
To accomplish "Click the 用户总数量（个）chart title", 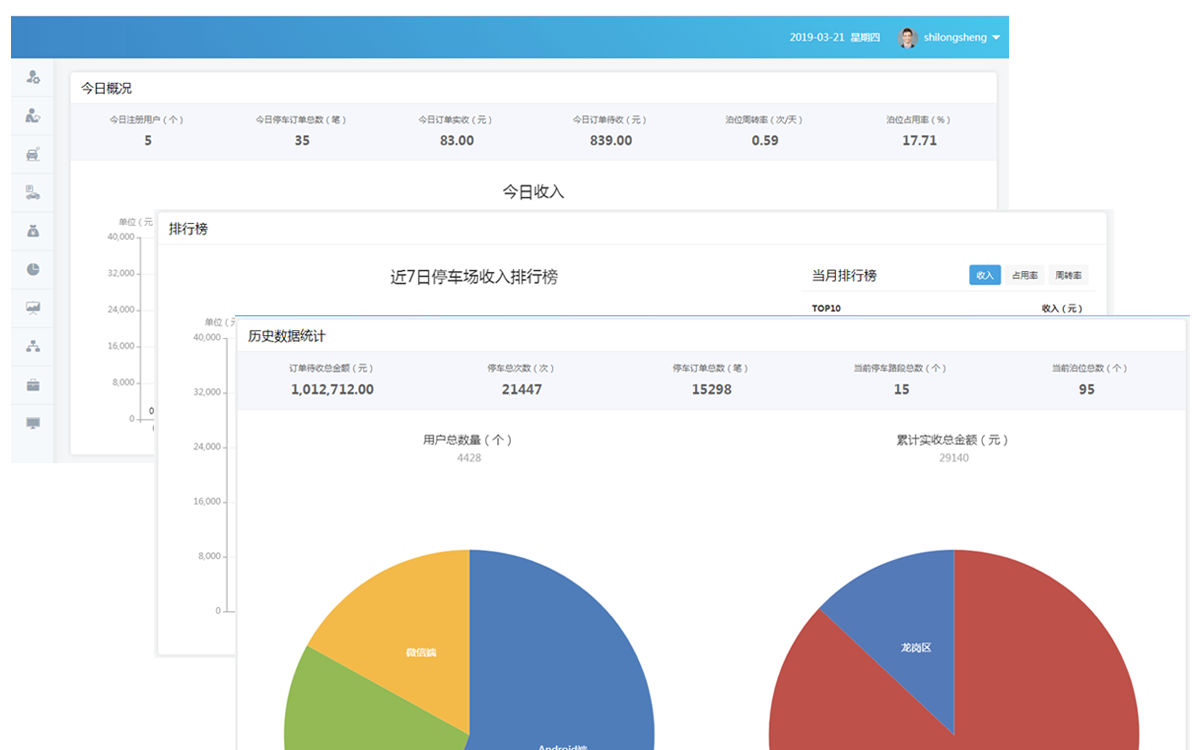I will (468, 440).
